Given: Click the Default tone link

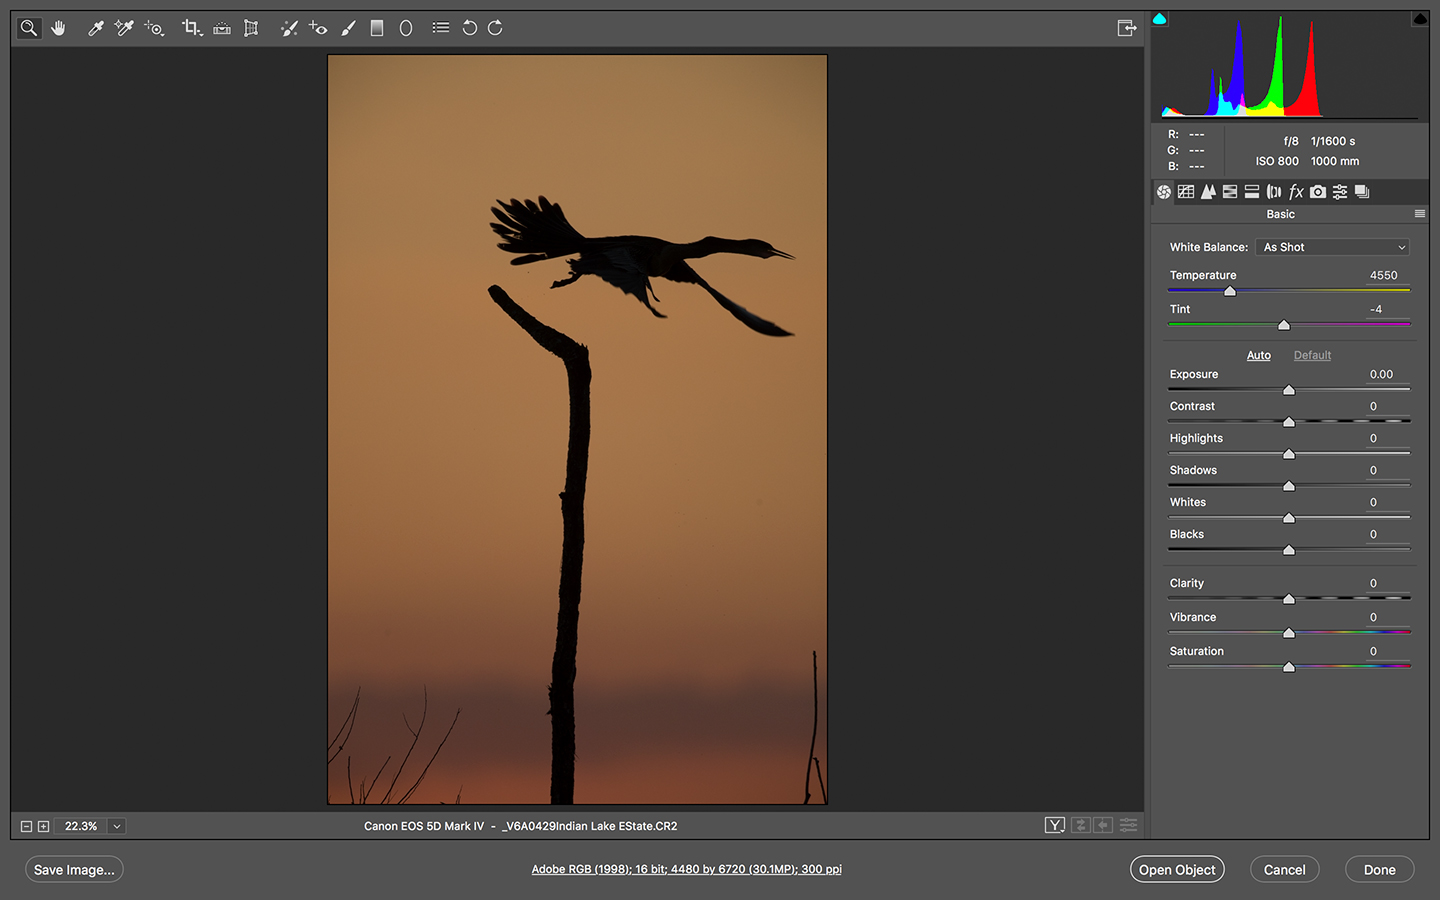Looking at the screenshot, I should [1312, 355].
